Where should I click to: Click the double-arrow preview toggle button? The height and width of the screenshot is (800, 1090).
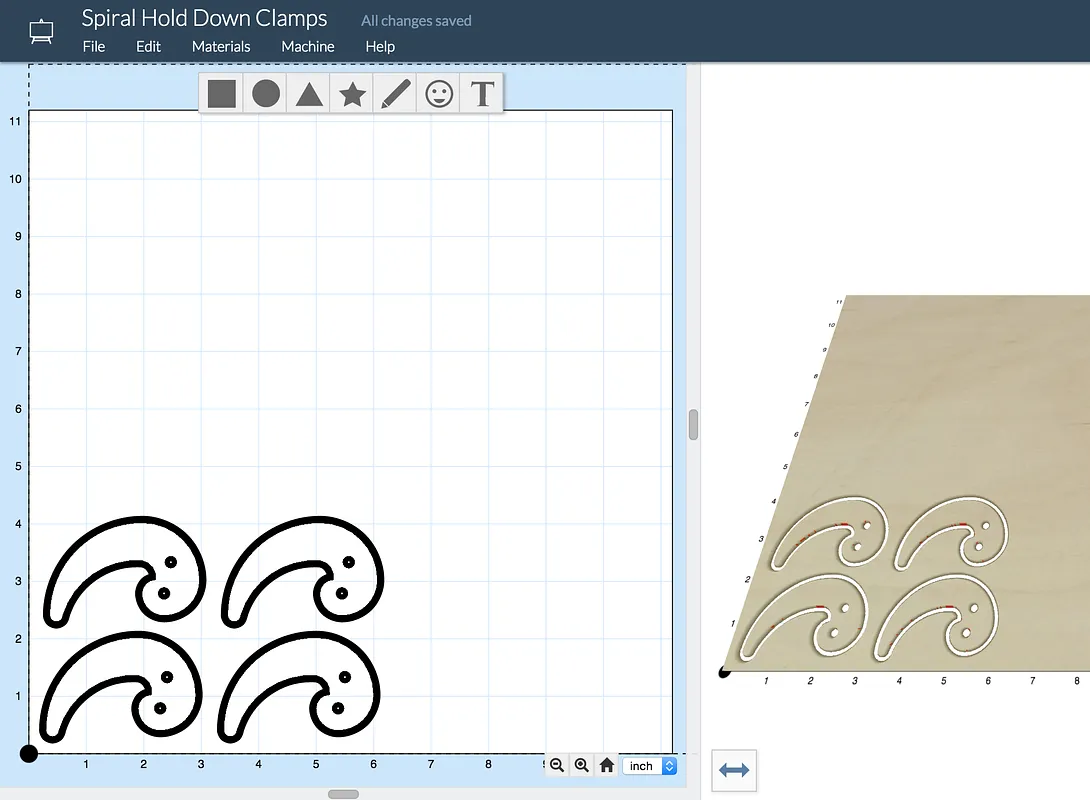click(x=734, y=770)
